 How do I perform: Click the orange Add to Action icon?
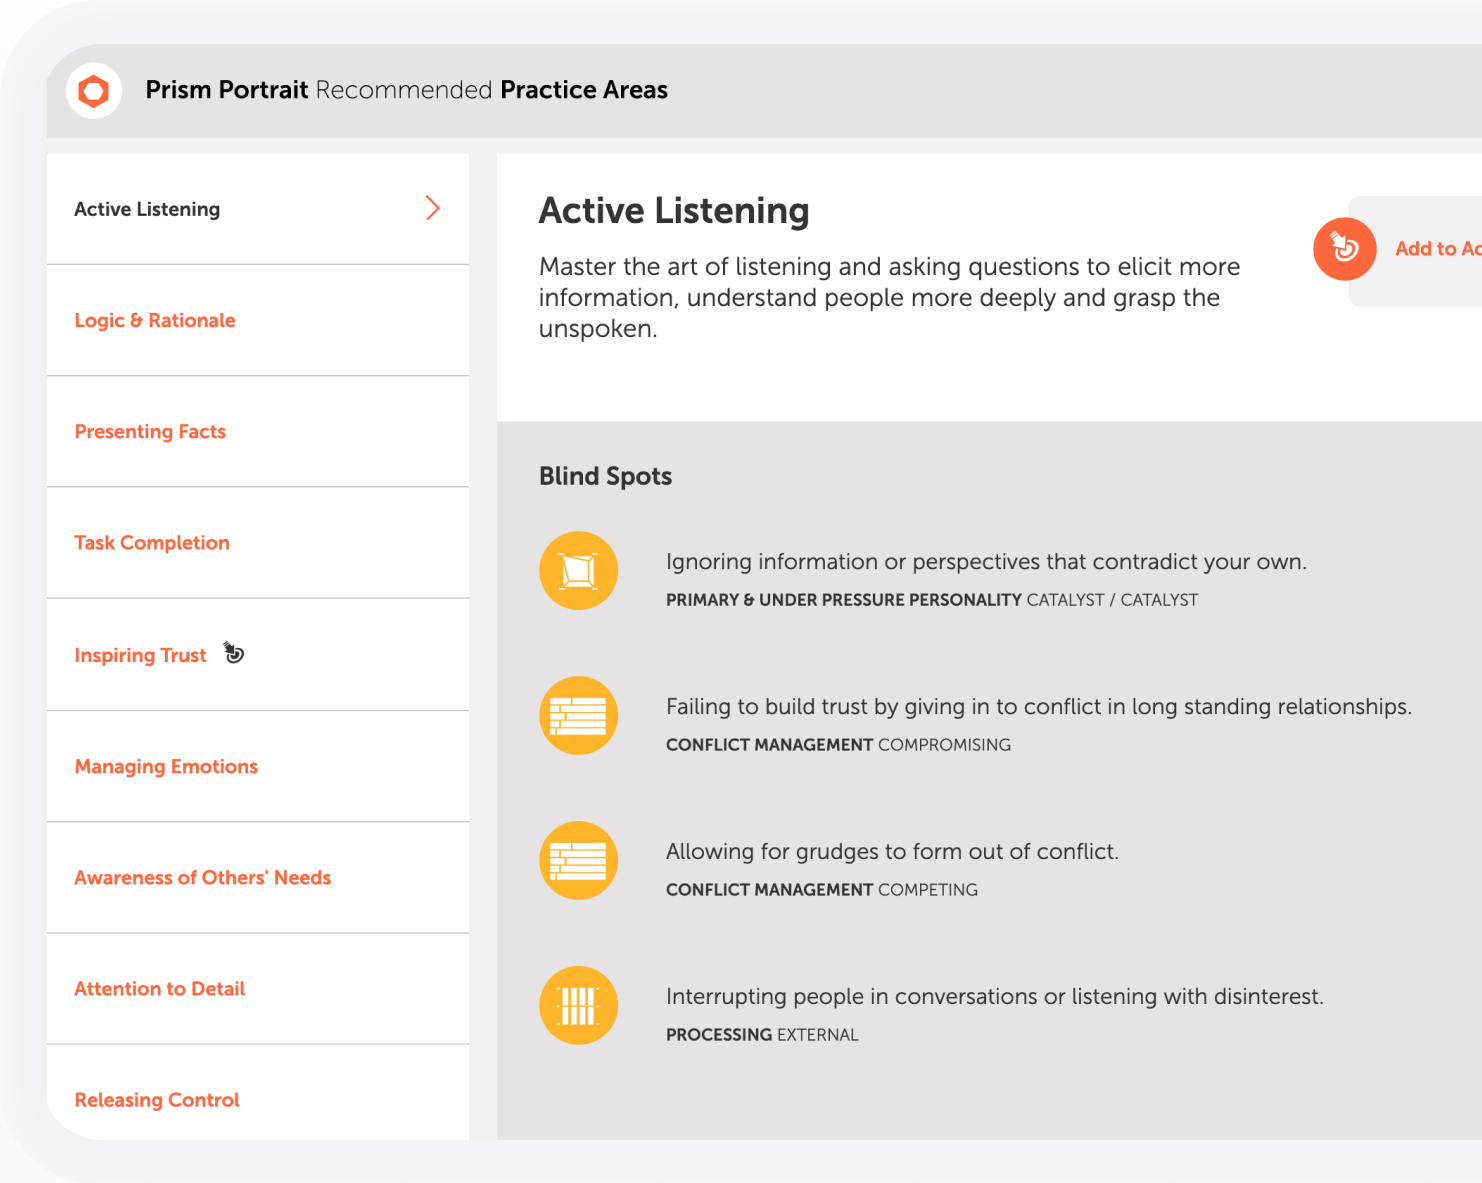[1344, 249]
